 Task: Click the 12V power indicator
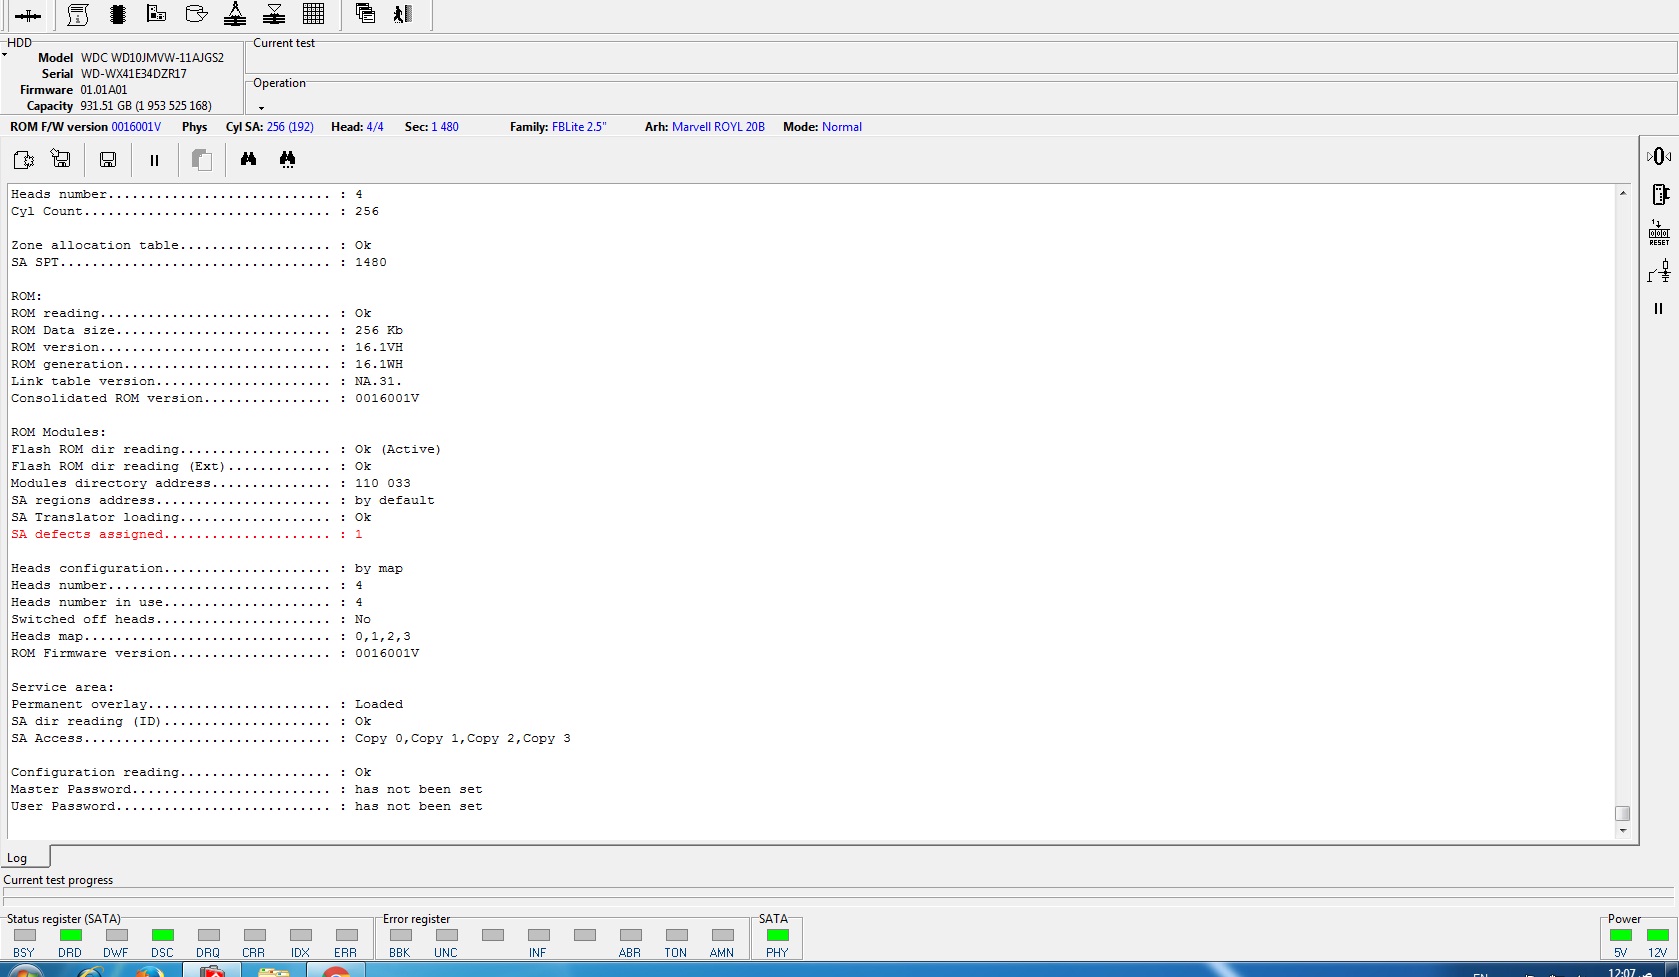click(1658, 935)
